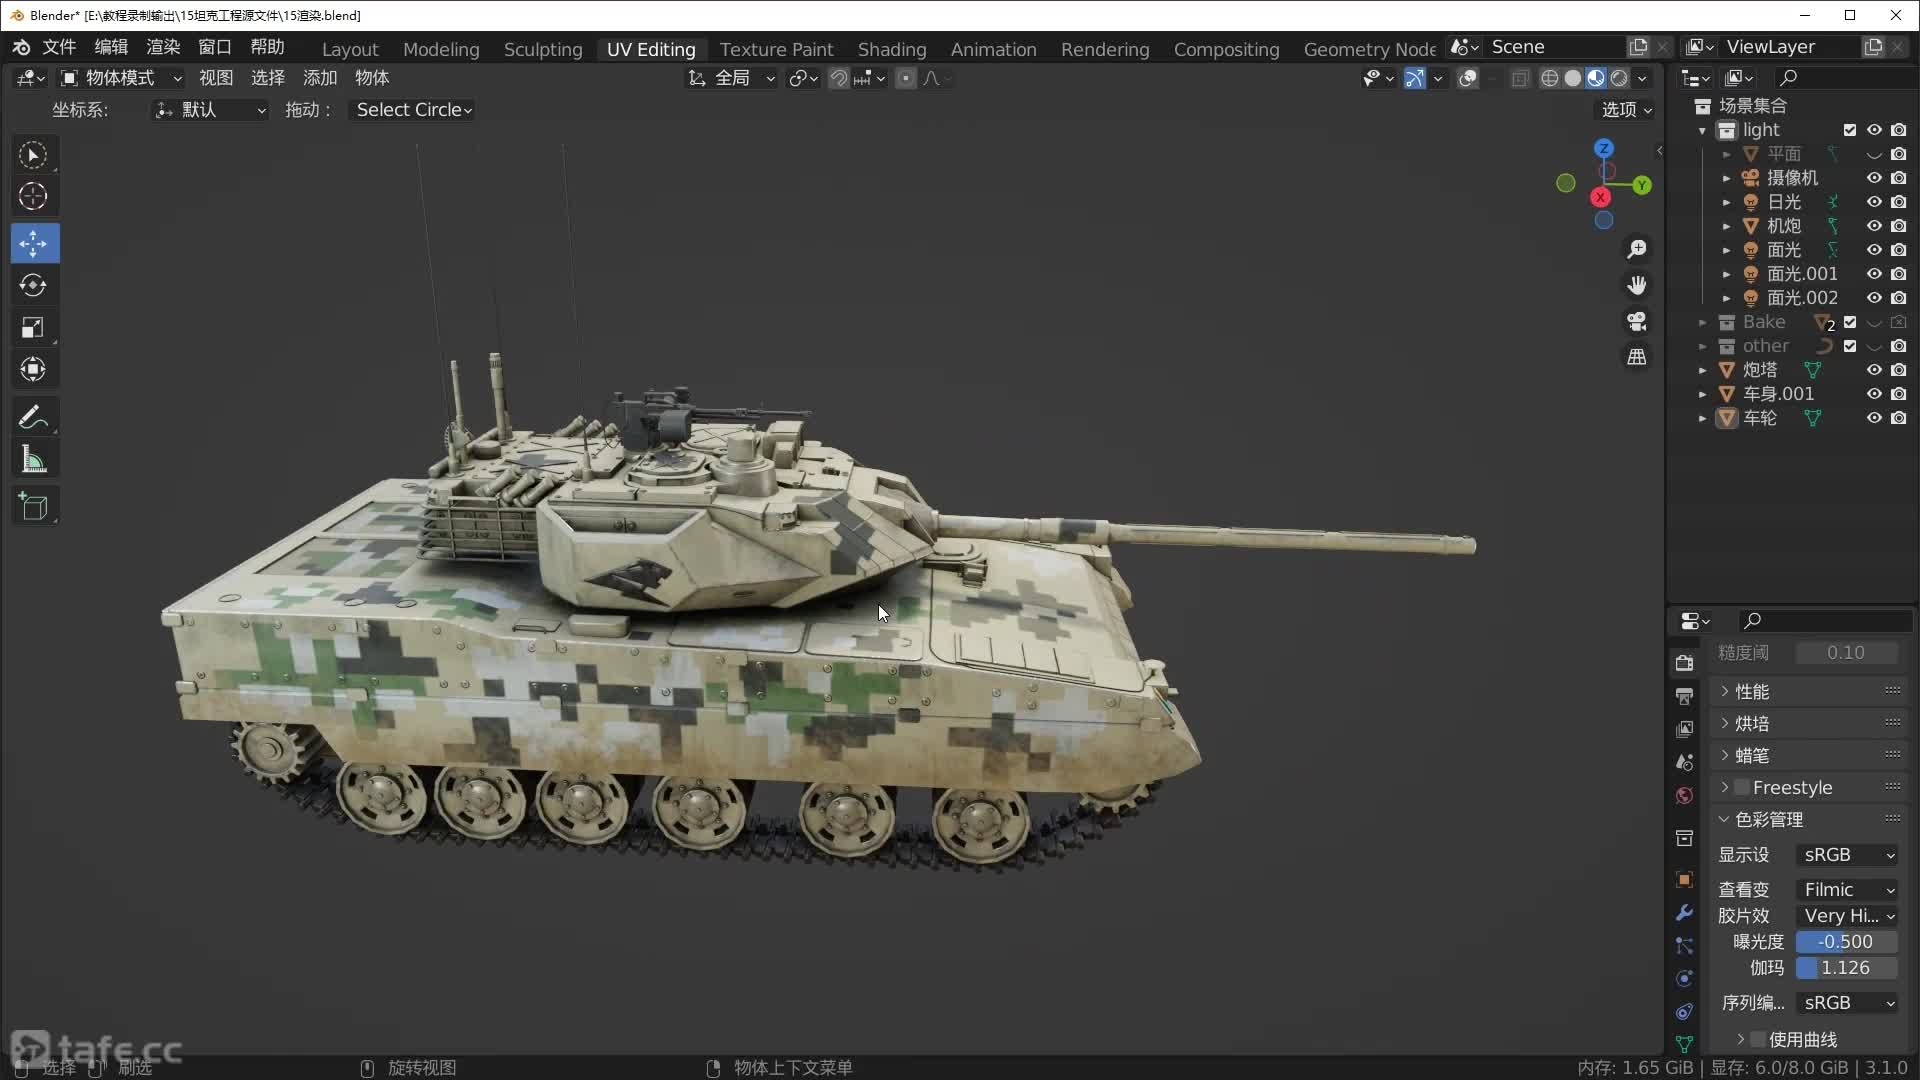1920x1080 pixels.
Task: Select the Scale tool
Action: coord(33,328)
